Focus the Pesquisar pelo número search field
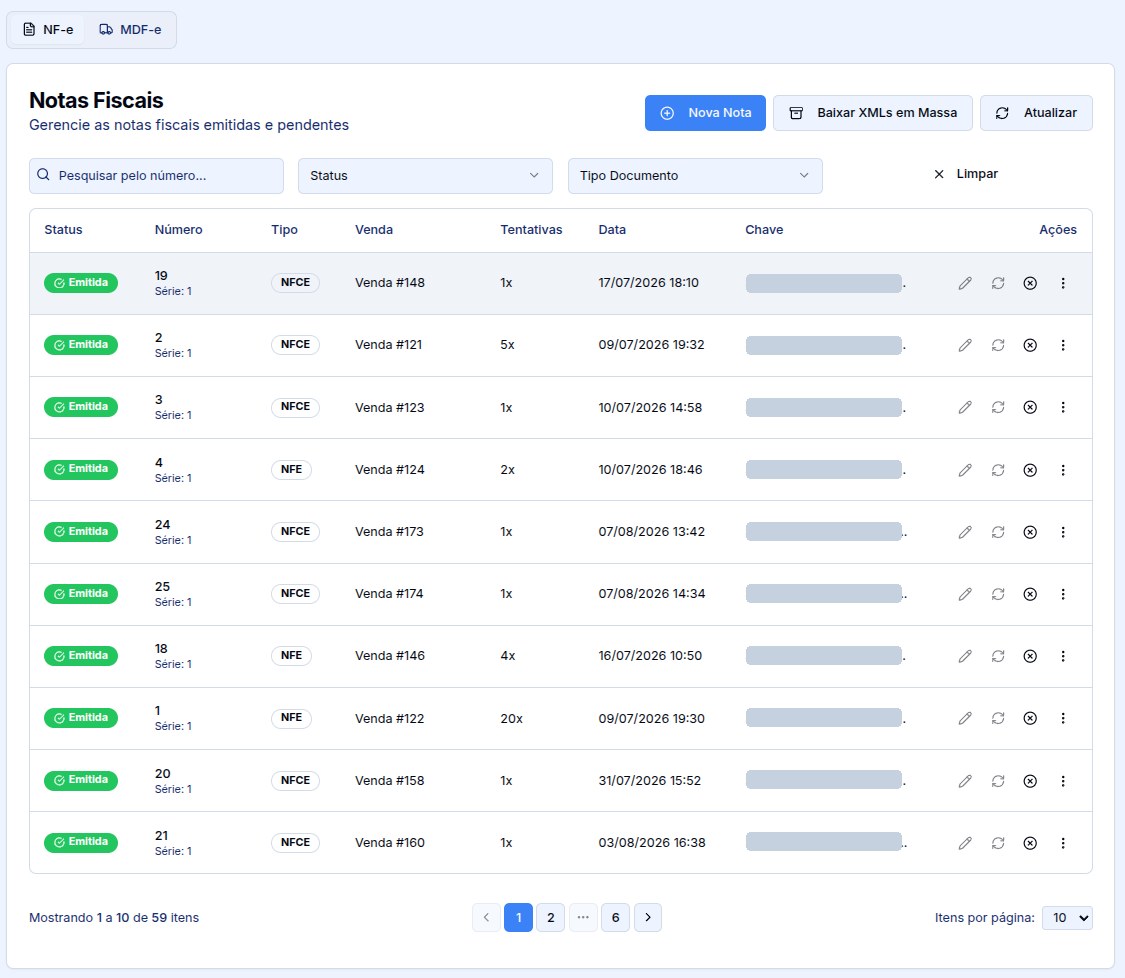The width and height of the screenshot is (1125, 978). 156,176
